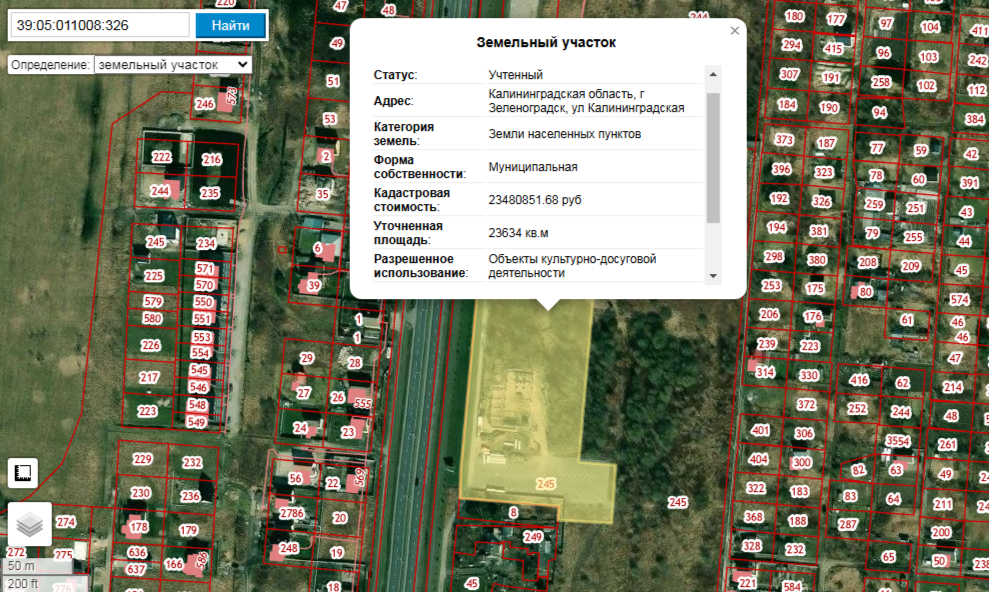Select parcel 216 on the map
The image size is (989, 592).
pos(211,160)
